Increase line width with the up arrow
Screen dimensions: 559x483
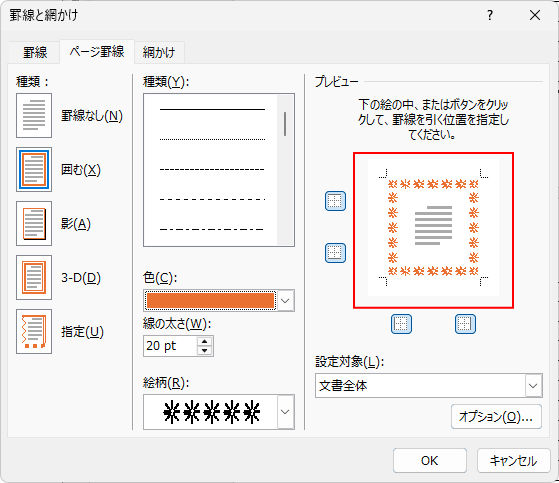pyautogui.click(x=204, y=341)
